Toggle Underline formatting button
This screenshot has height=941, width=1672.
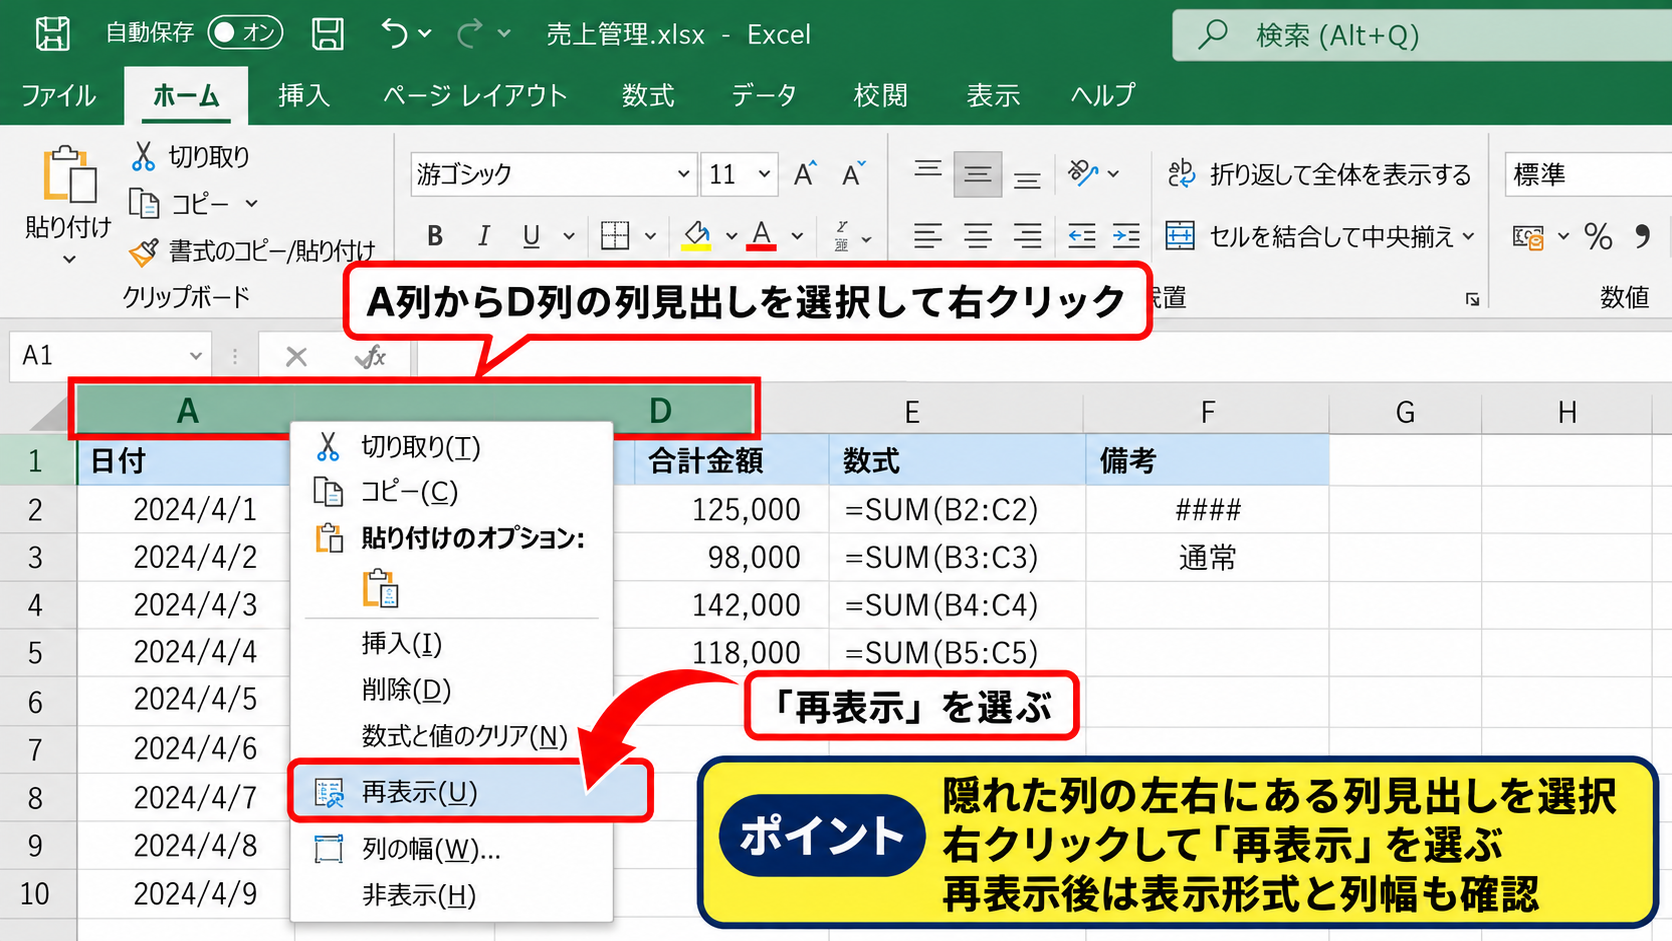531,236
